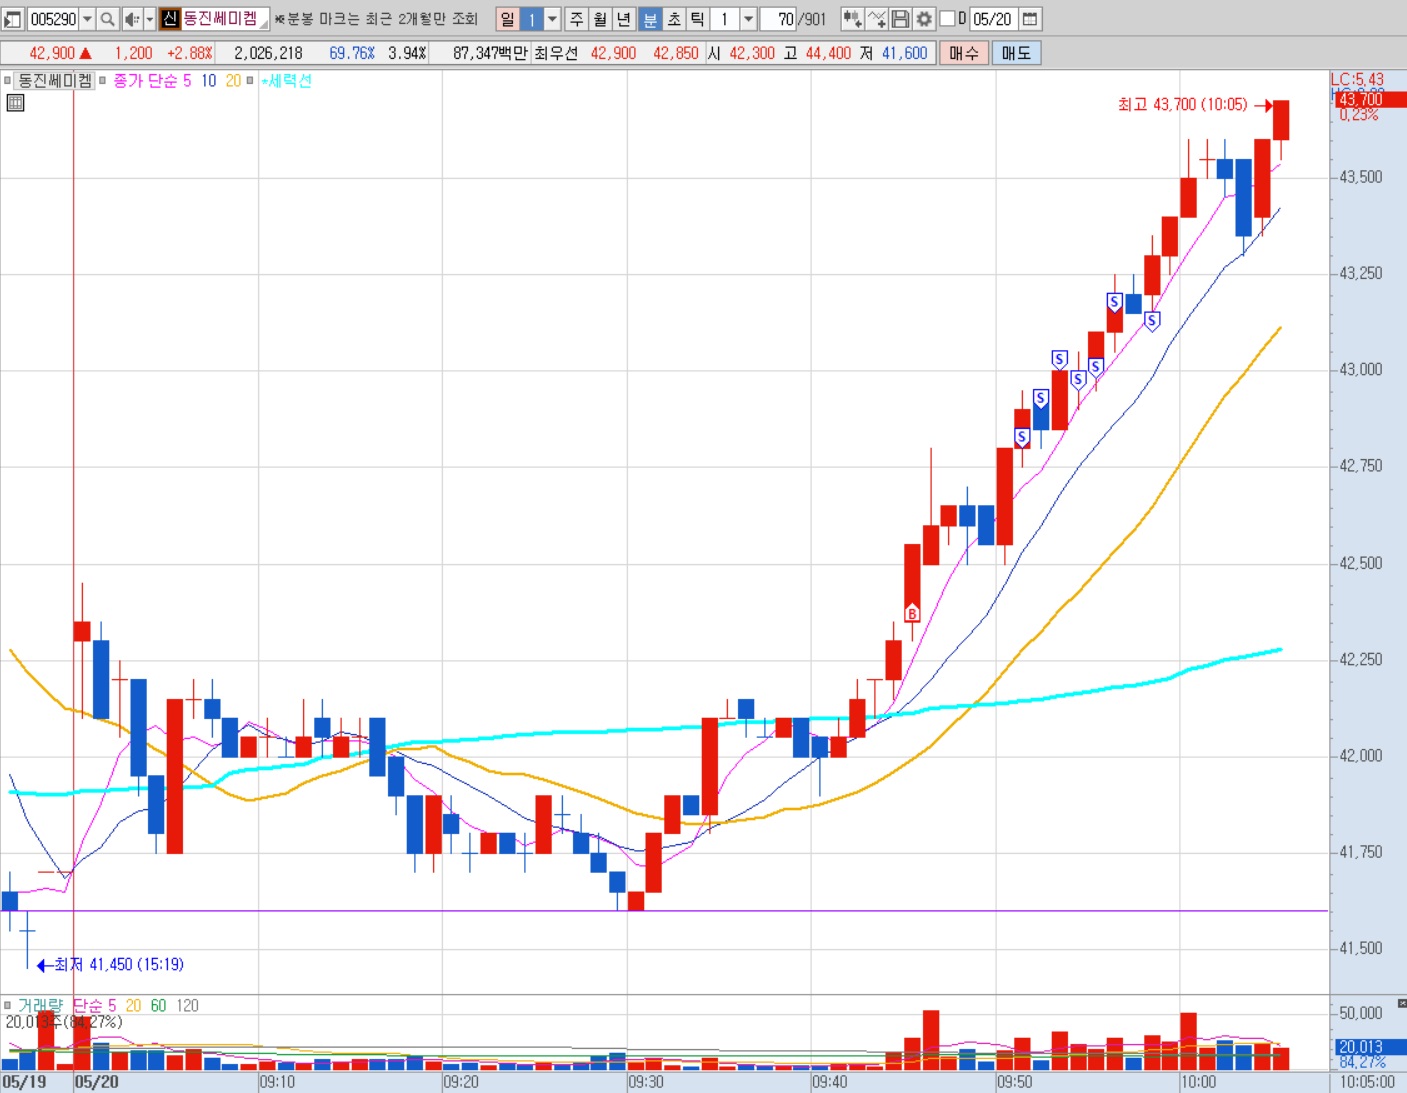The image size is (1407, 1093).
Task: Save chart settings with floppy disk icon
Action: point(900,19)
